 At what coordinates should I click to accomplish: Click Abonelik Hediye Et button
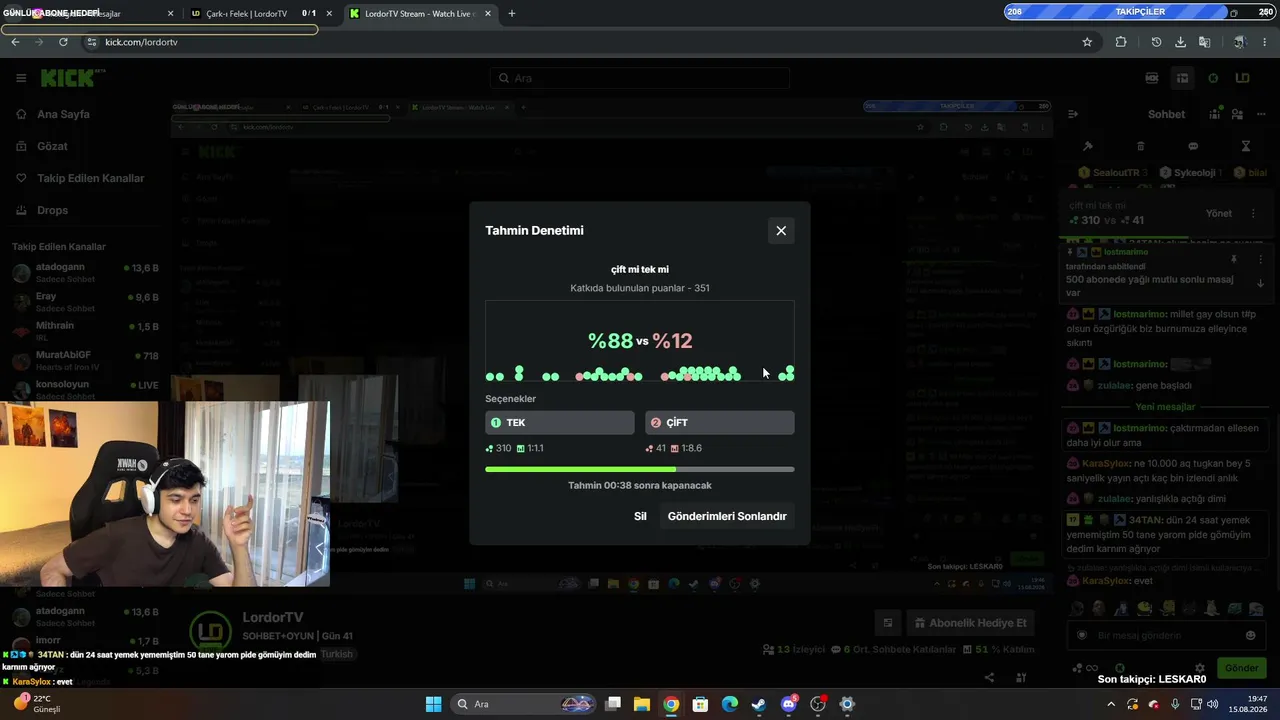pyautogui.click(x=970, y=623)
